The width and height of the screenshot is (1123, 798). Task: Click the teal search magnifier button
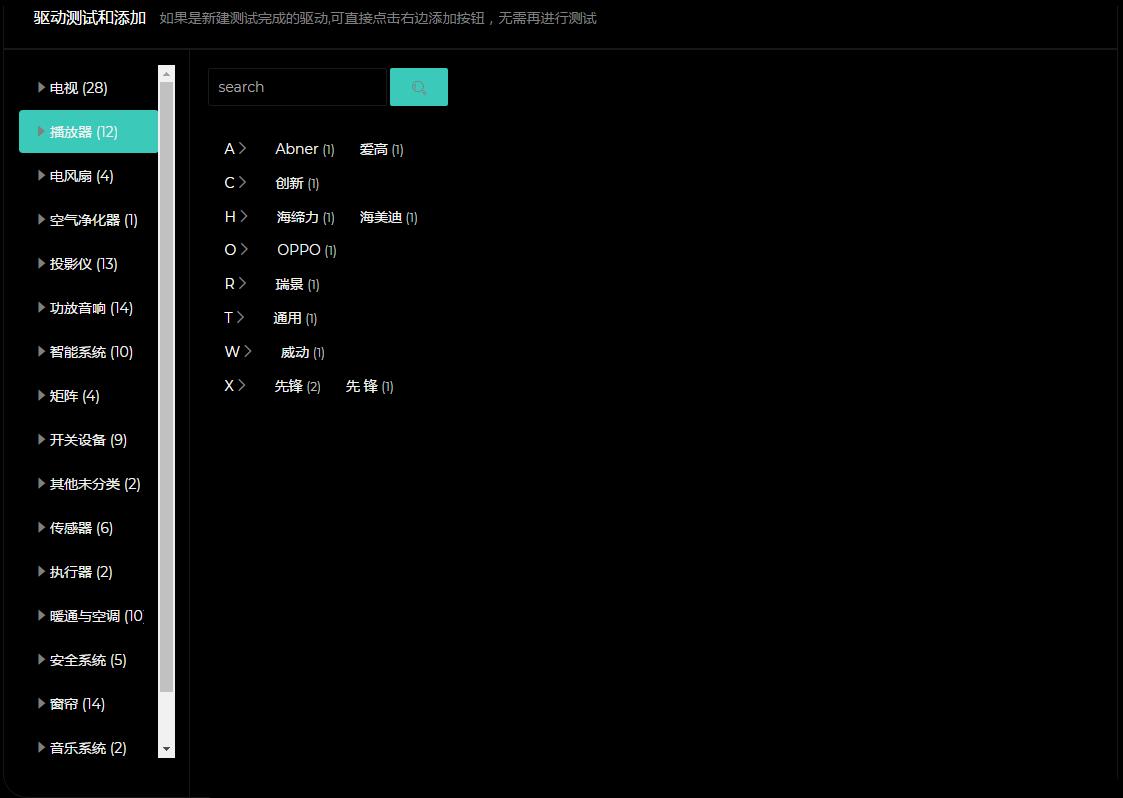point(418,87)
